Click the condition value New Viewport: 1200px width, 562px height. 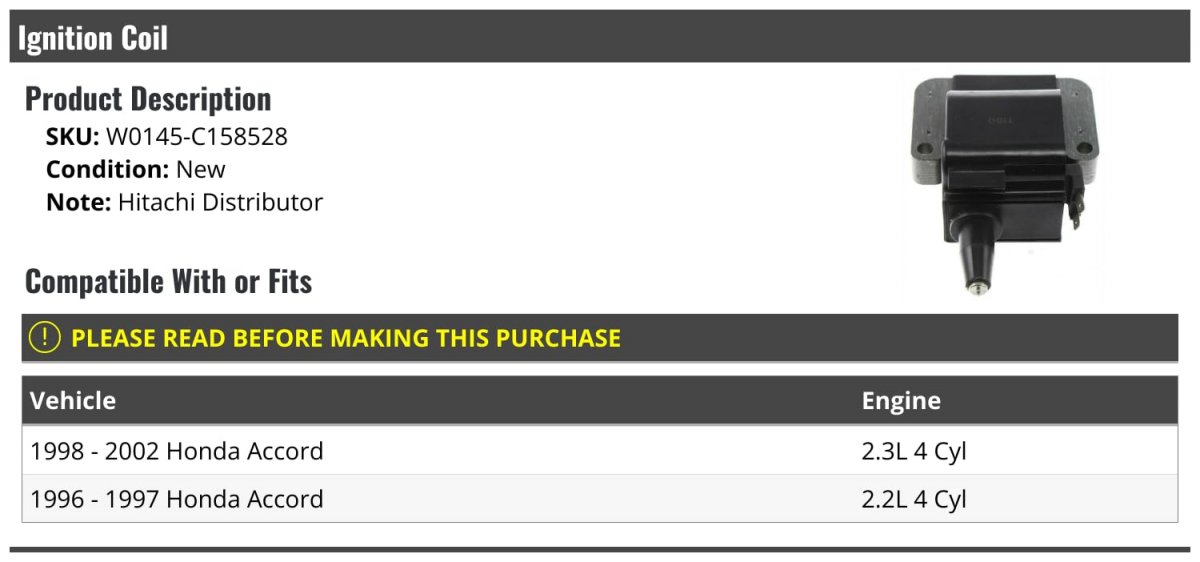(201, 169)
